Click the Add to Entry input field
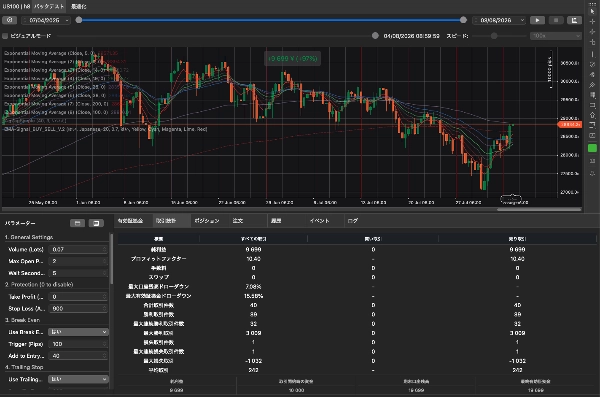 (78, 356)
